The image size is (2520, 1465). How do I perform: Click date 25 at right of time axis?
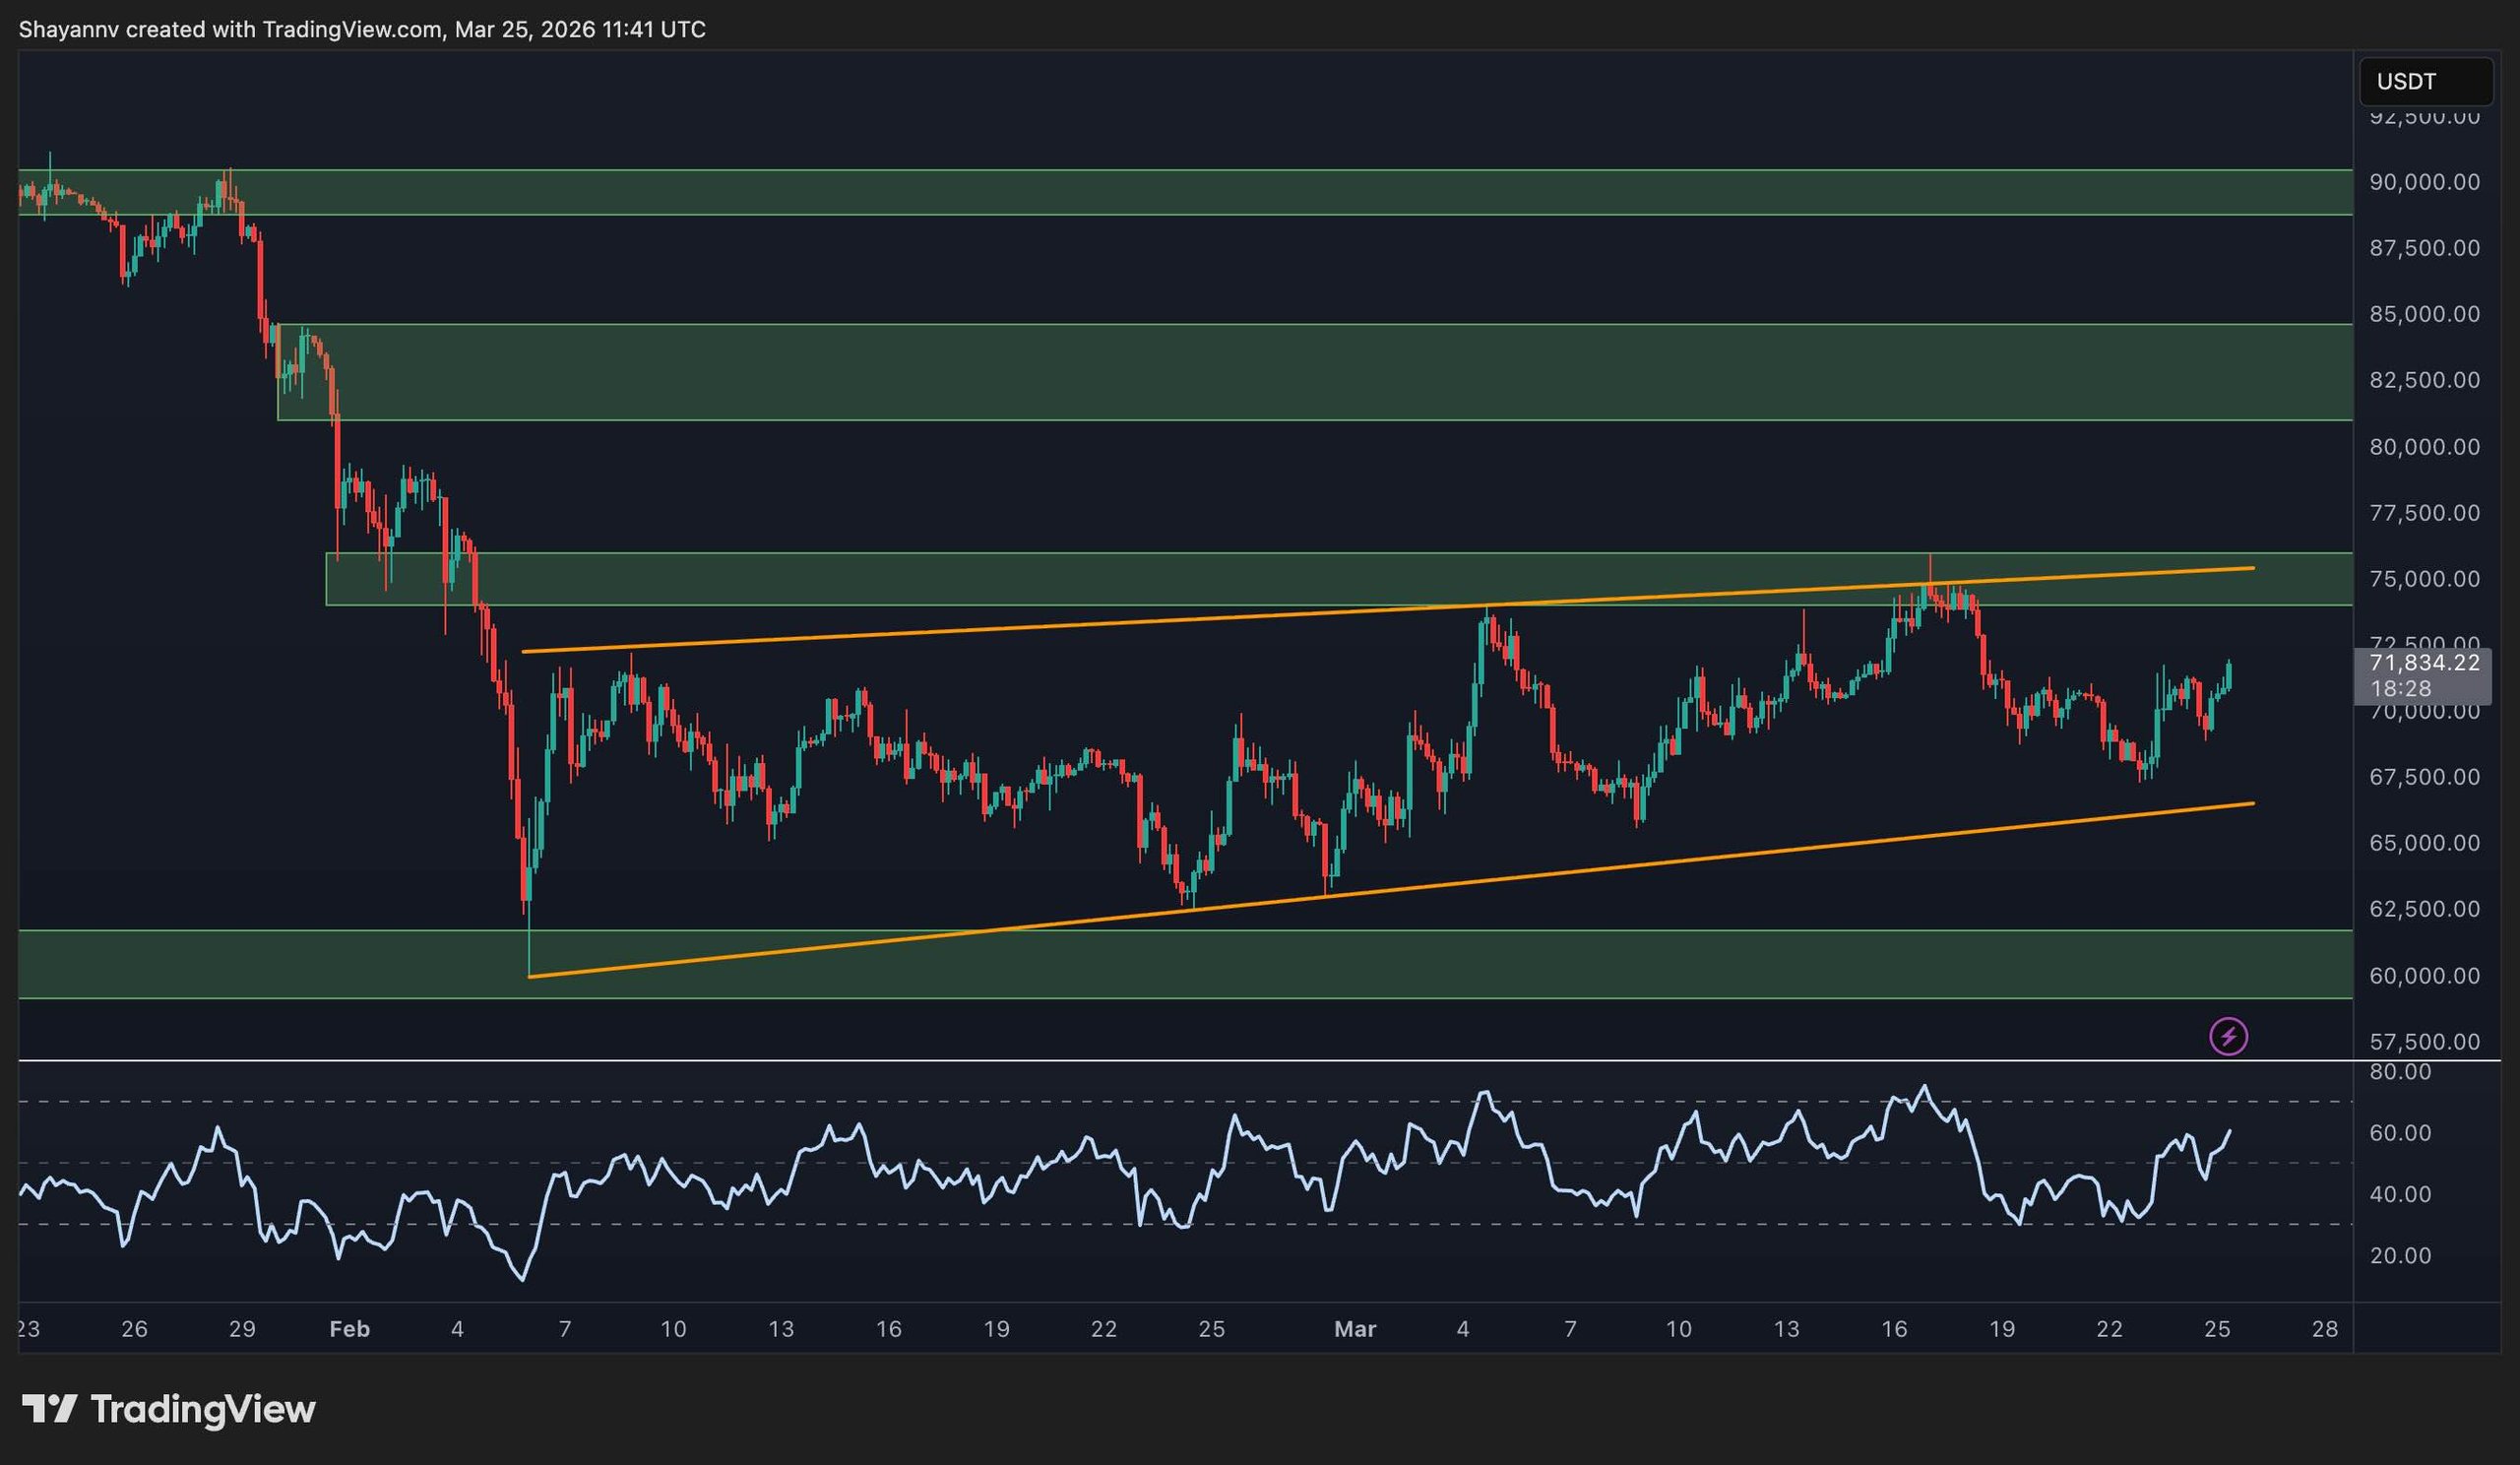pyautogui.click(x=2217, y=1329)
